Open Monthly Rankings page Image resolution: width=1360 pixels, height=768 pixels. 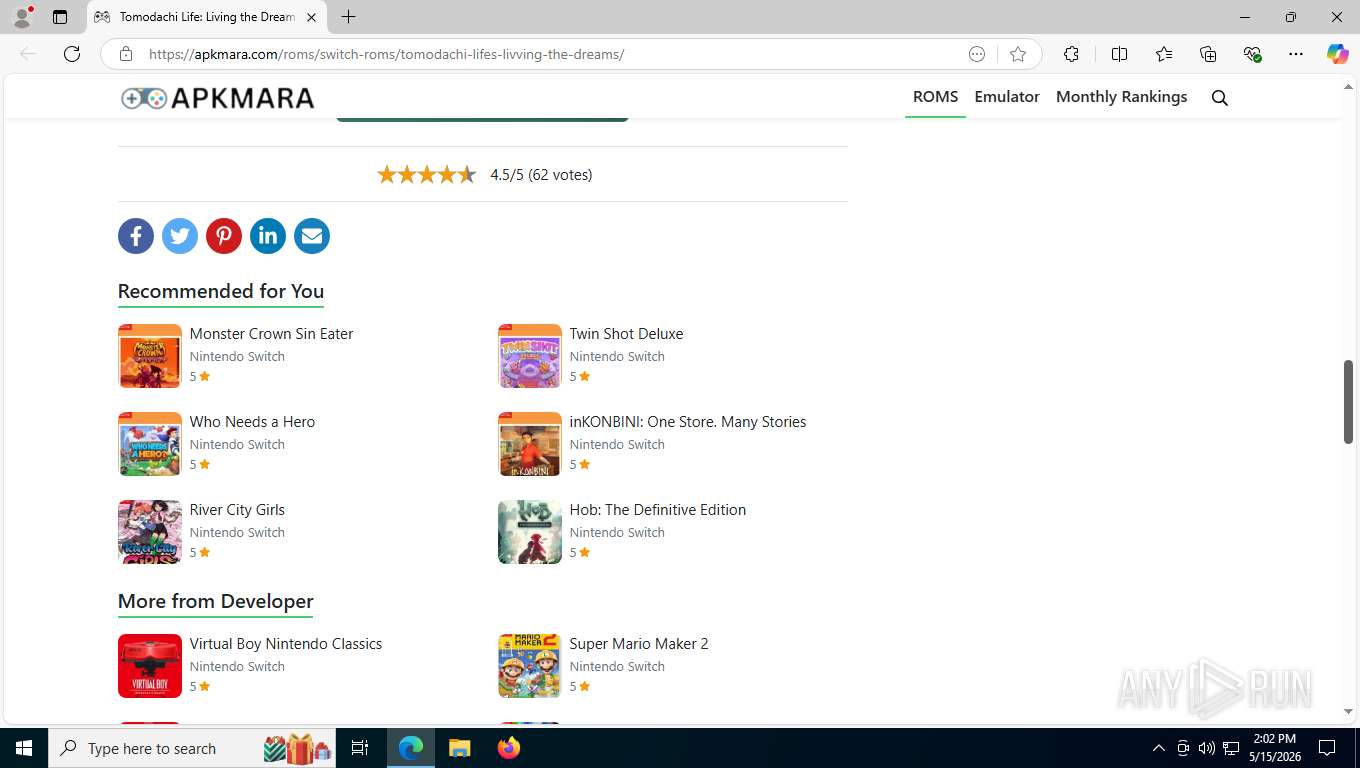tap(1121, 97)
